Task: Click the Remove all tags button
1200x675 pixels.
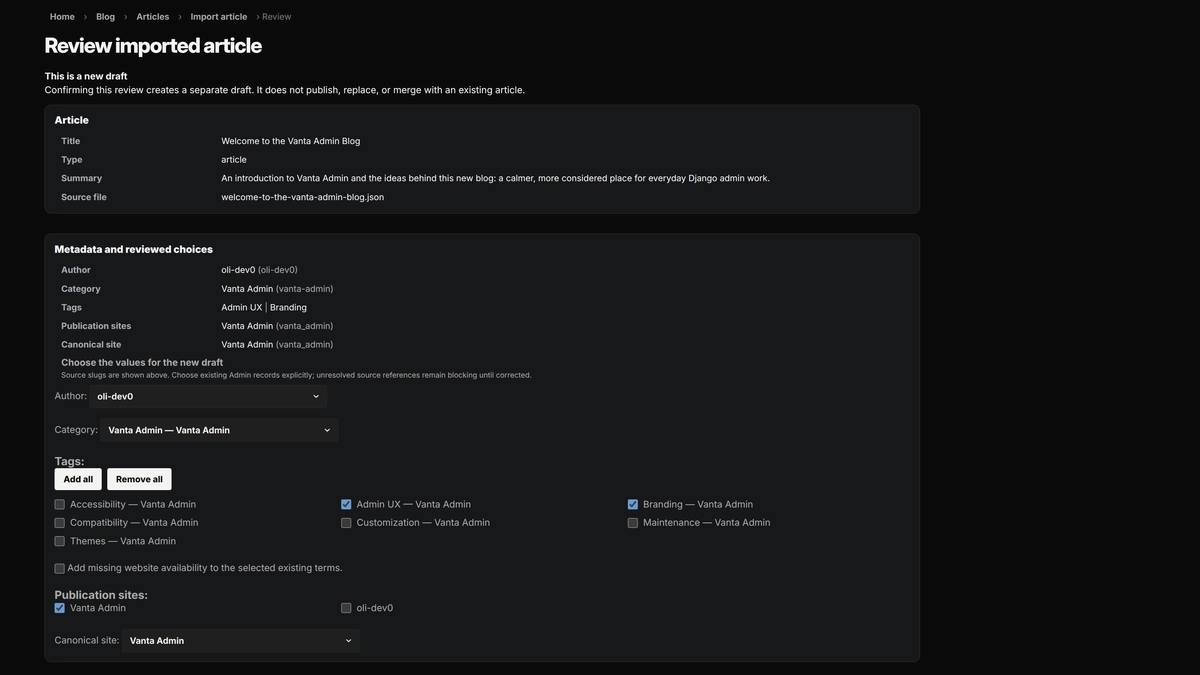Action: (x=139, y=479)
